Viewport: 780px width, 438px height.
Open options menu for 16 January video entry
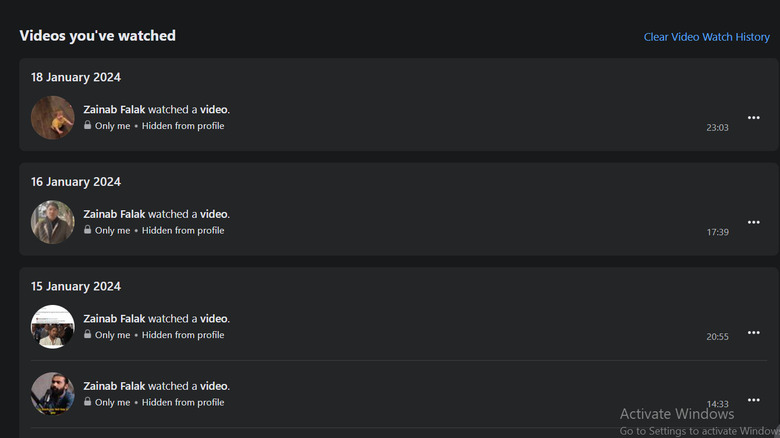[753, 222]
